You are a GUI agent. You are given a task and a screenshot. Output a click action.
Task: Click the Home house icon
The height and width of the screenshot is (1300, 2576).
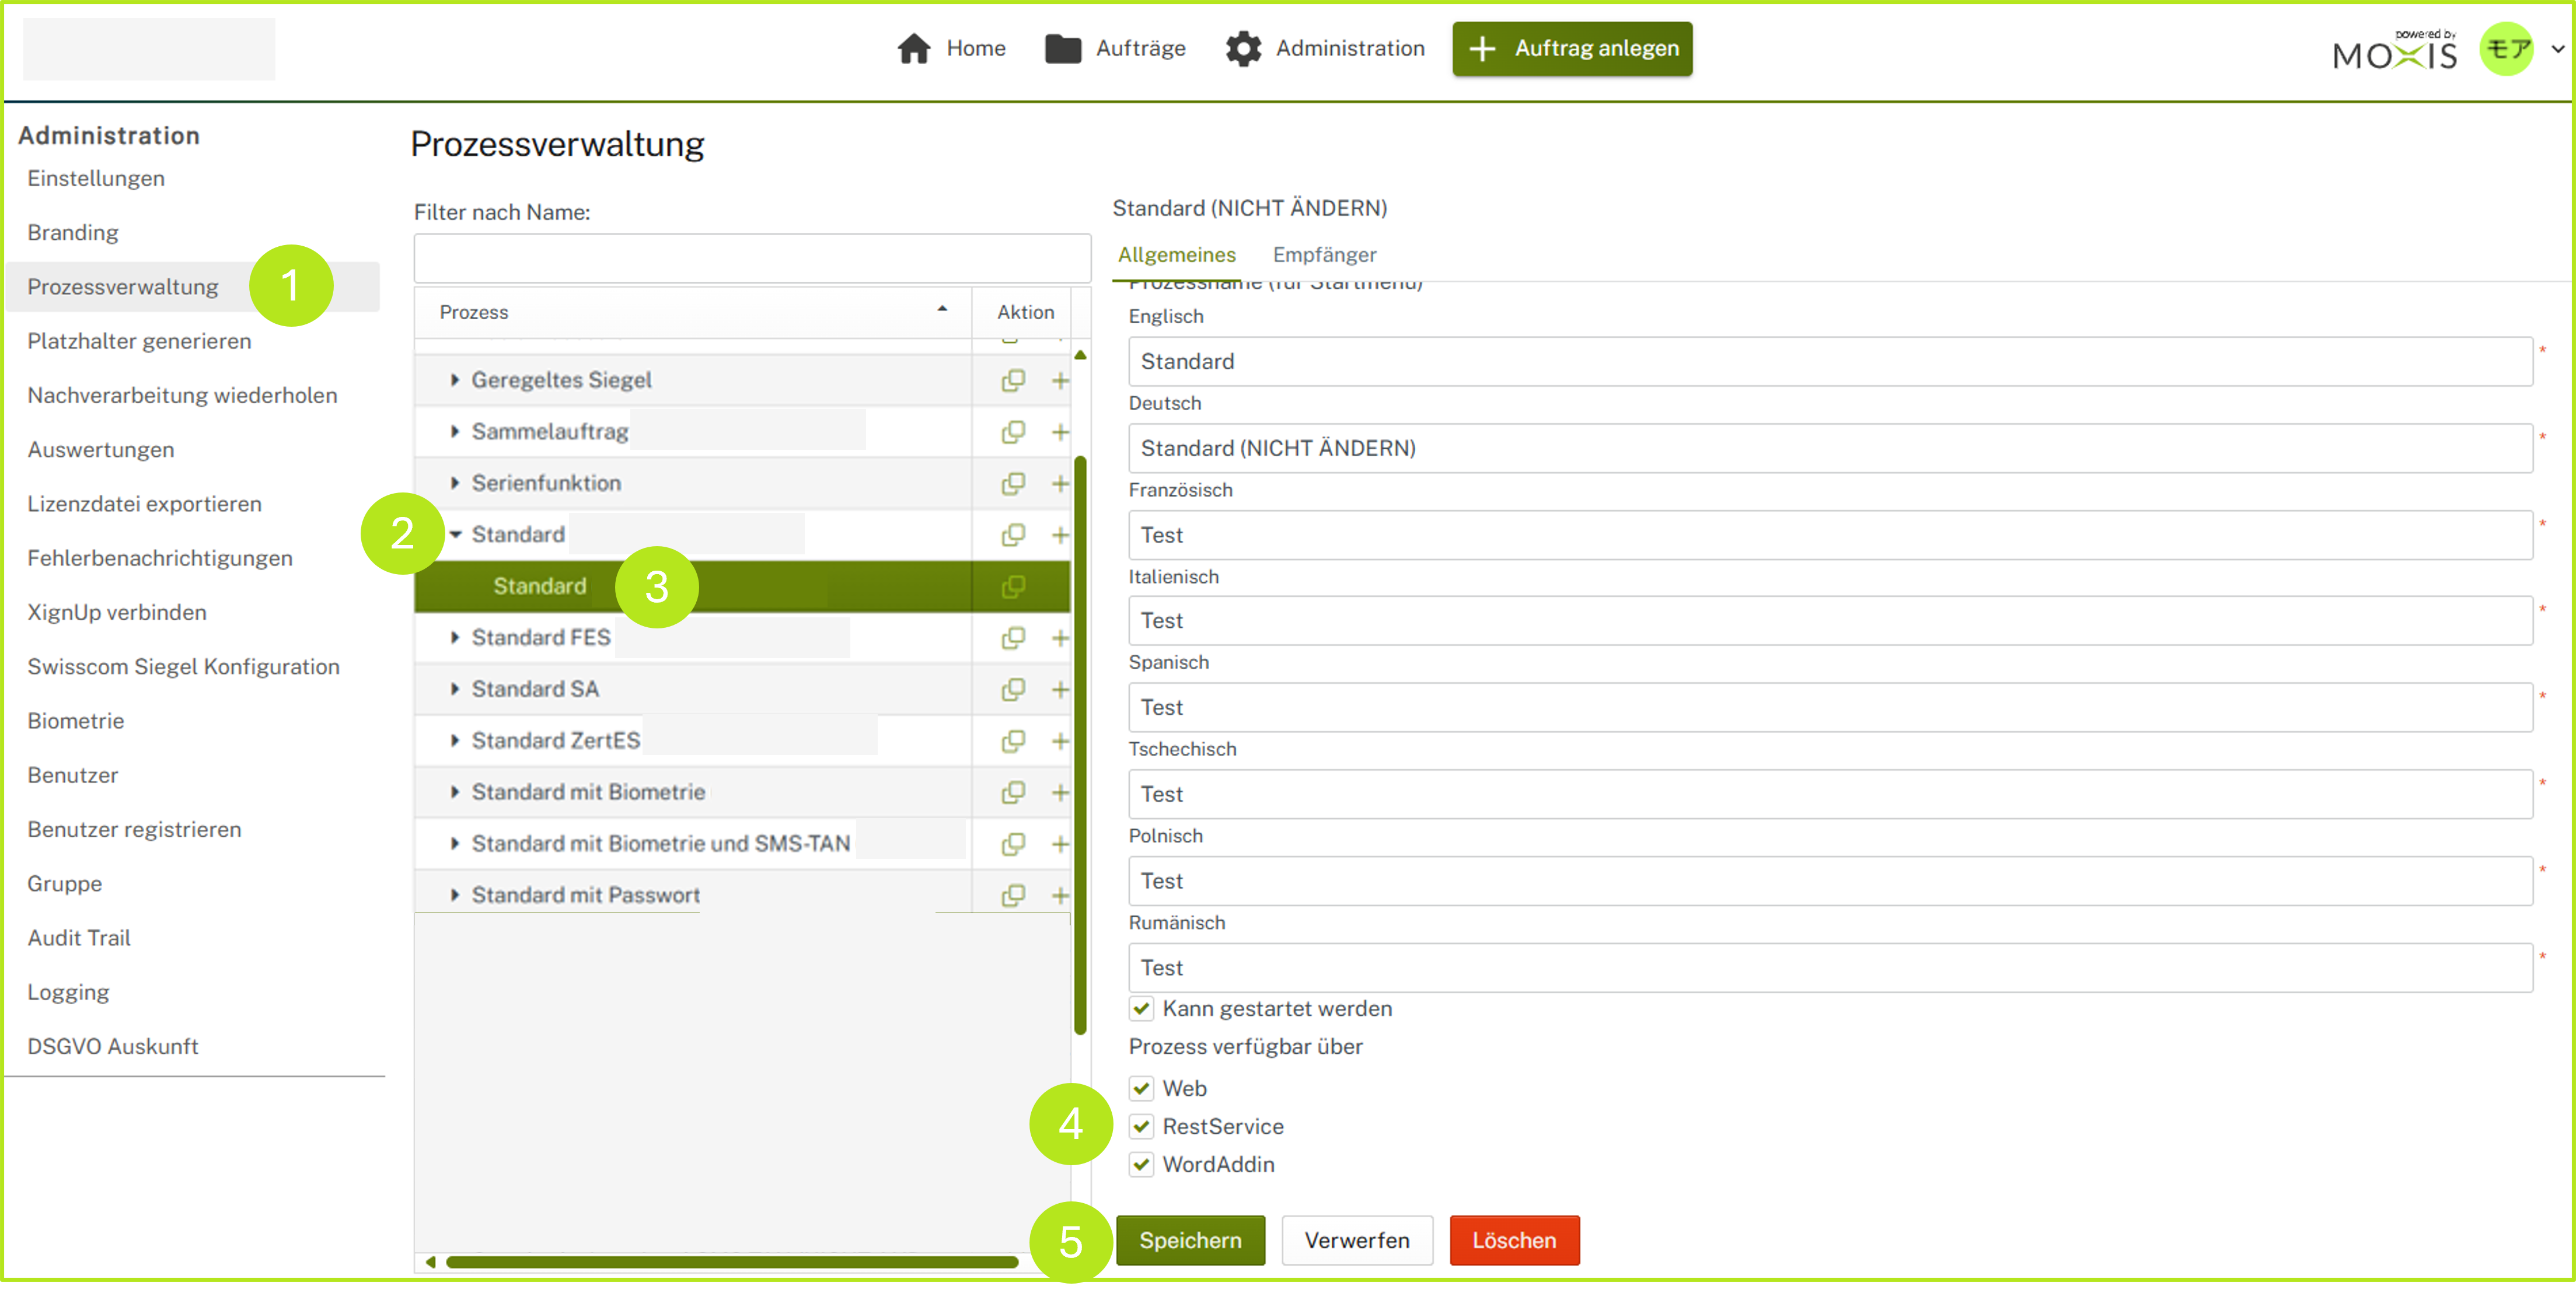pos(914,48)
